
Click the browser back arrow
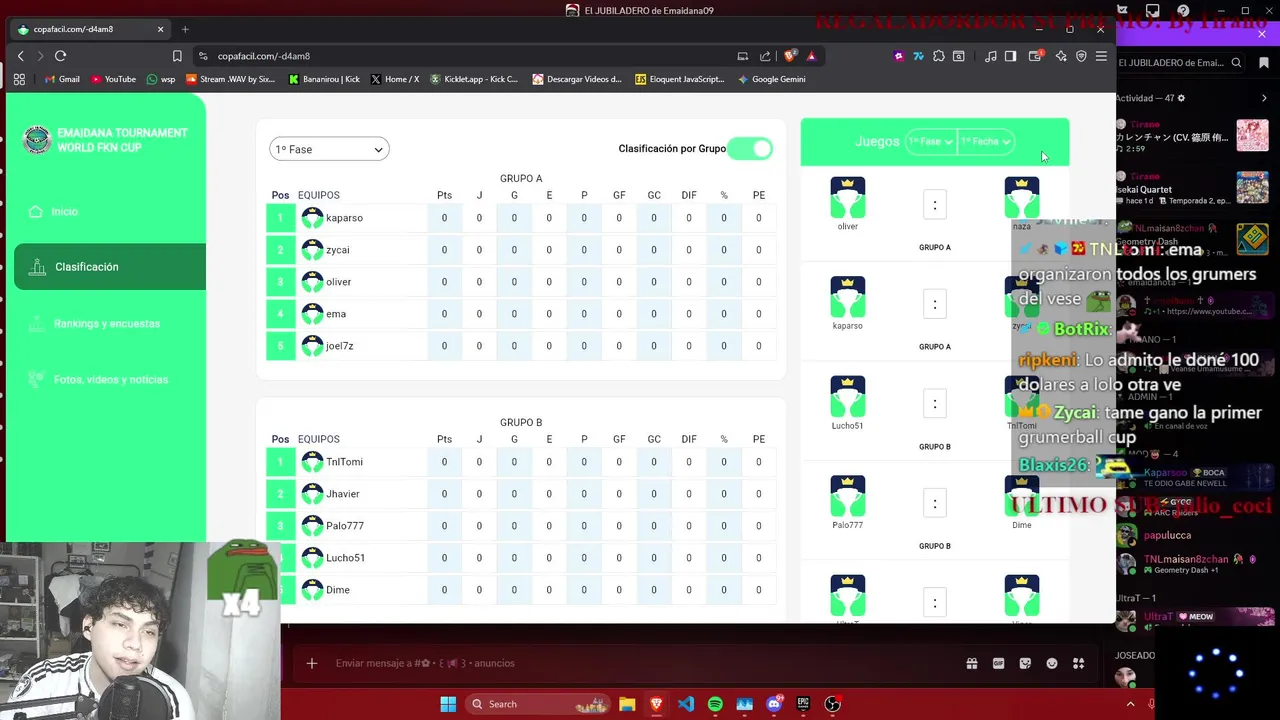(20, 56)
